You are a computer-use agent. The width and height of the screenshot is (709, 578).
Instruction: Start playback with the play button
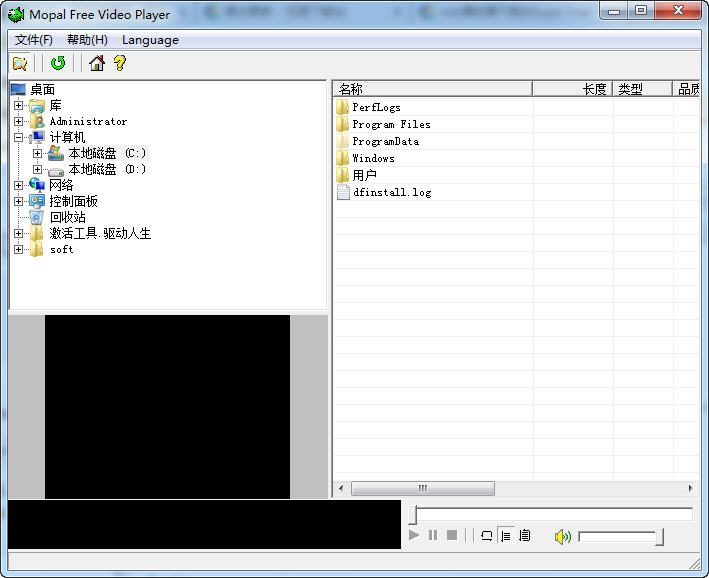click(413, 535)
